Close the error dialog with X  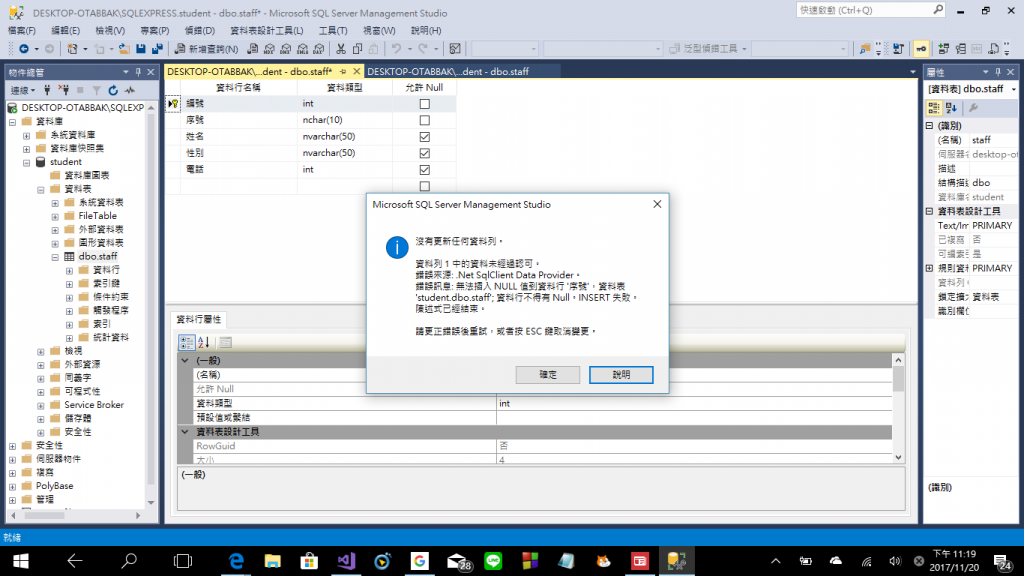point(657,204)
